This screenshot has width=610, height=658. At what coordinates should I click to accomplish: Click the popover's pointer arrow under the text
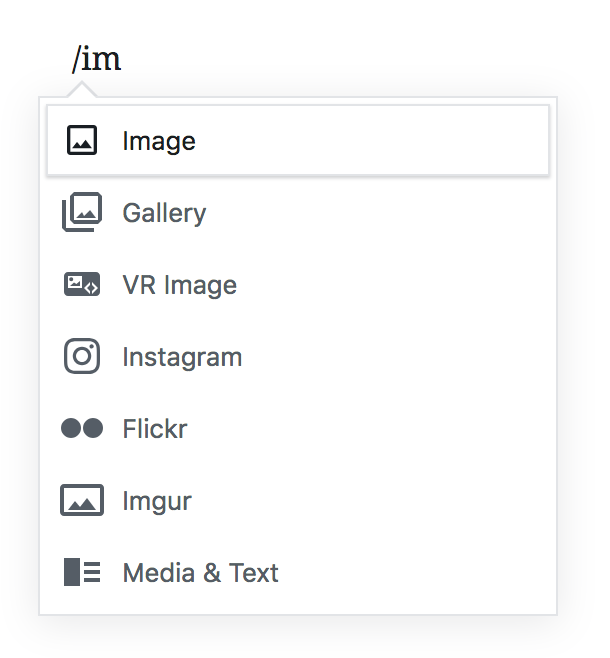tap(84, 91)
